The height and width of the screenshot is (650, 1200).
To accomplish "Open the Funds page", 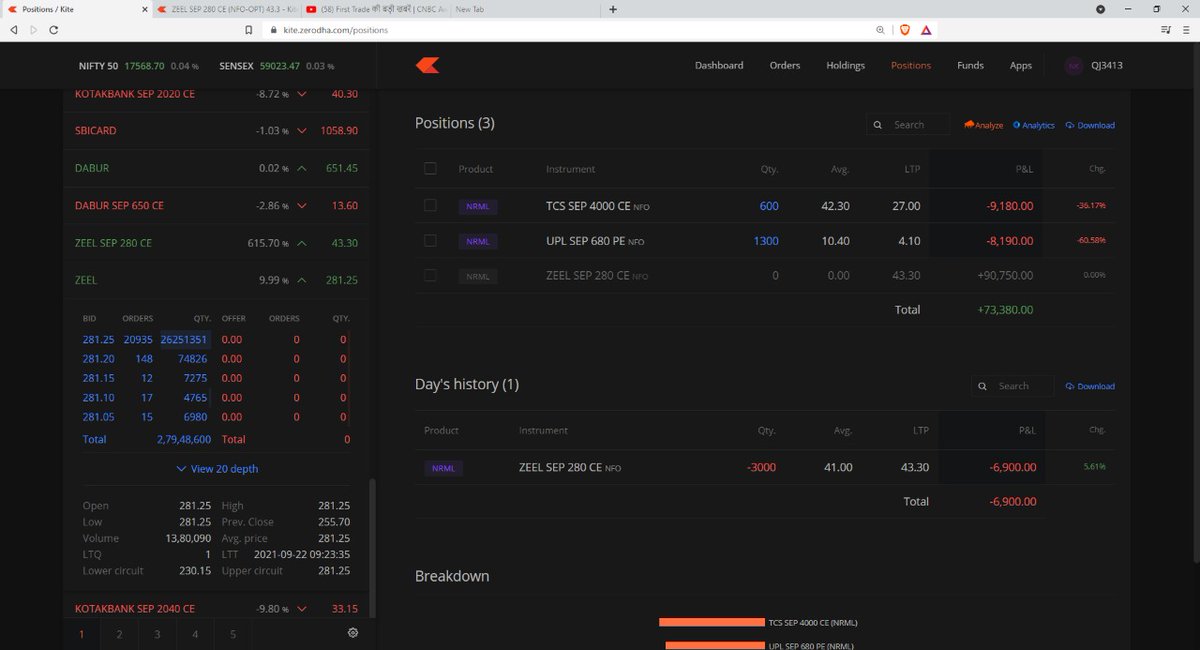I will click(970, 65).
